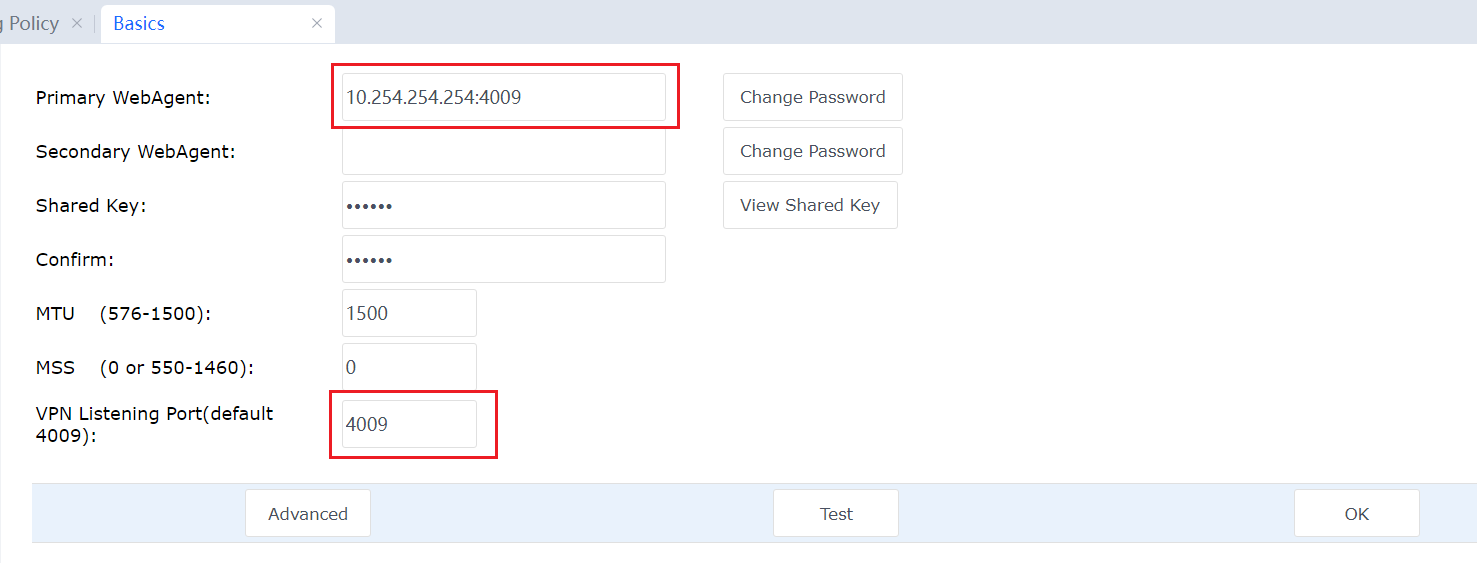Focus the Secondary WebAgent input box

[x=503, y=151]
